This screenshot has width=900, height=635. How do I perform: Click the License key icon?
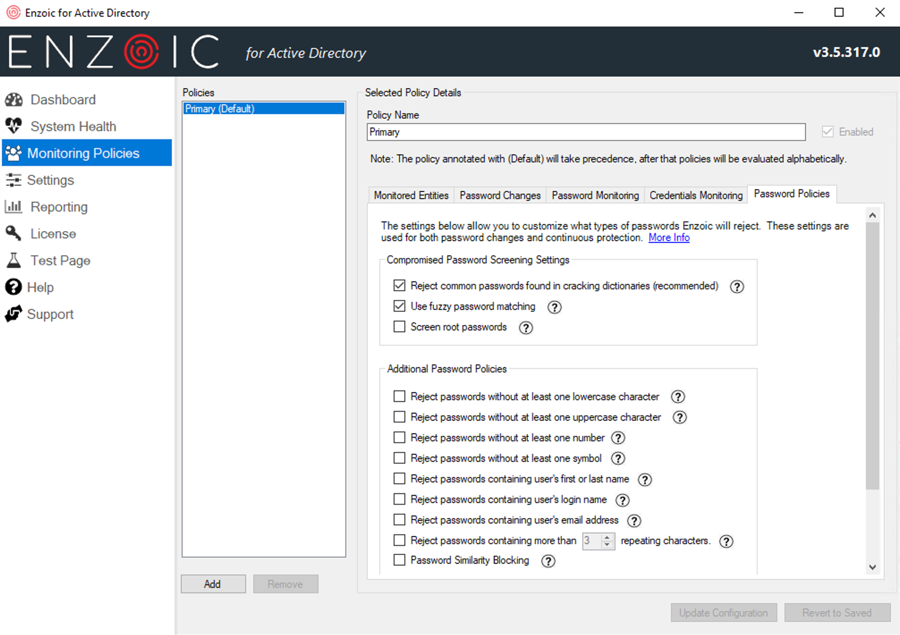coord(14,234)
